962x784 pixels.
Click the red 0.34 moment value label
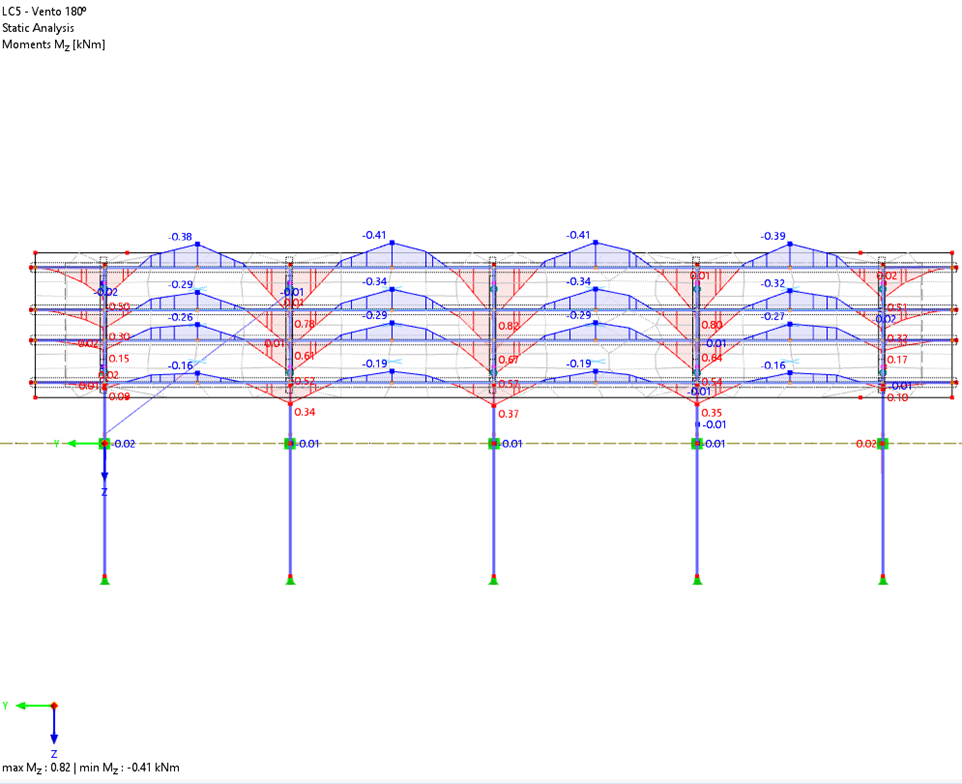pyautogui.click(x=305, y=412)
